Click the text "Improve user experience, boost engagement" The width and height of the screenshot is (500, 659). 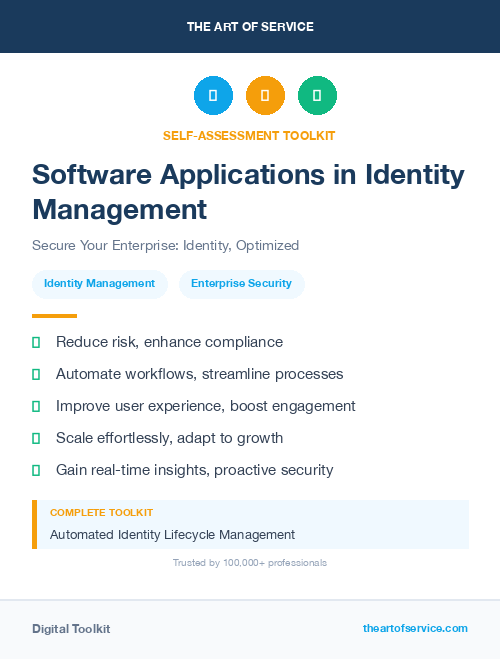(205, 406)
